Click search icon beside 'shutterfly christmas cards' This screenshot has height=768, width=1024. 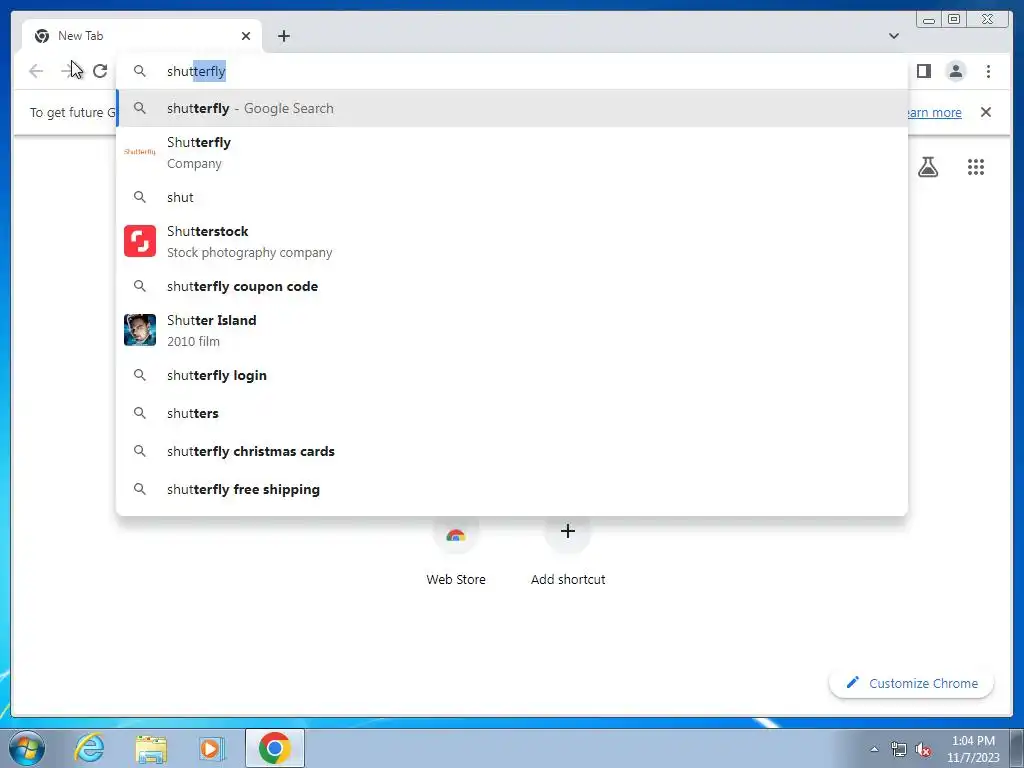[140, 451]
